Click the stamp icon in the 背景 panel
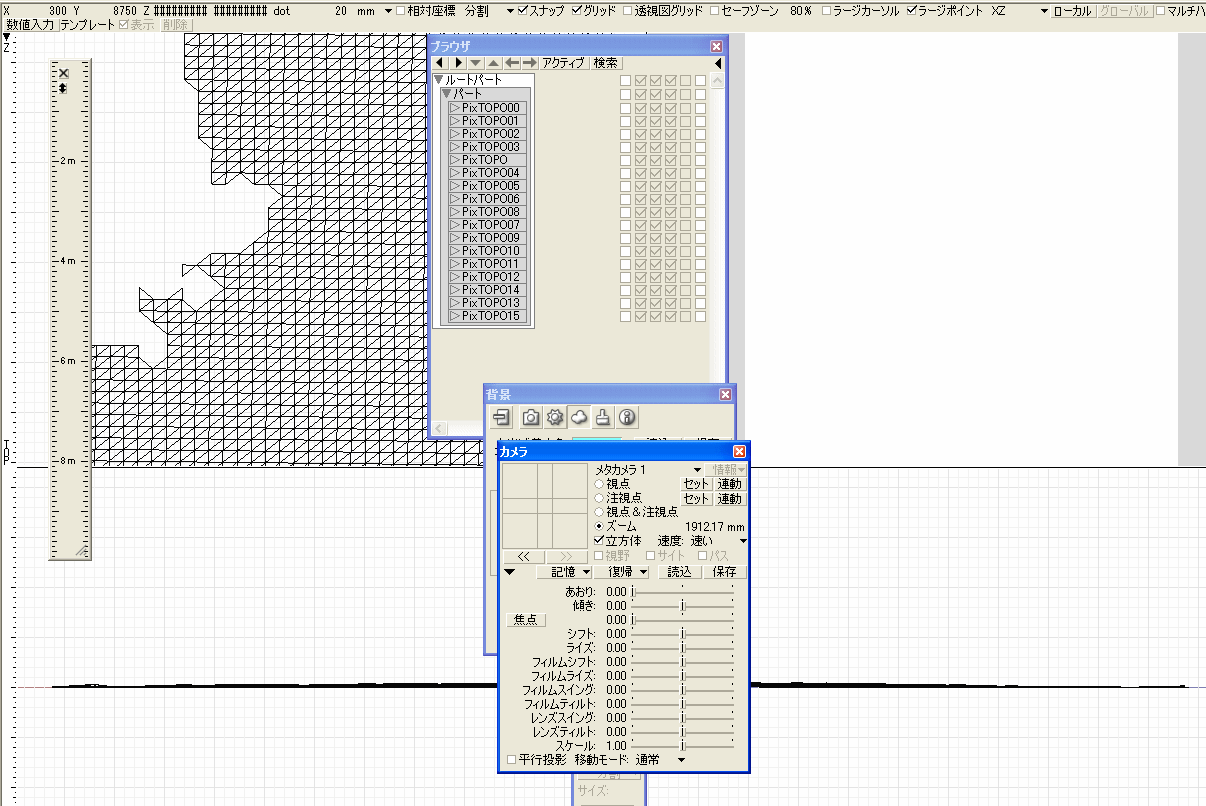The width and height of the screenshot is (1206, 806). (x=603, y=417)
